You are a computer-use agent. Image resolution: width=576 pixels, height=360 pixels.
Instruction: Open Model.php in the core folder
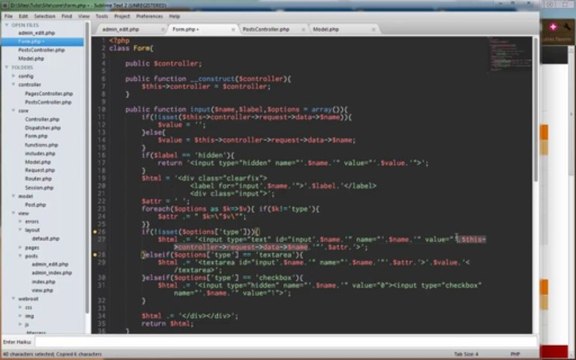click(x=38, y=162)
